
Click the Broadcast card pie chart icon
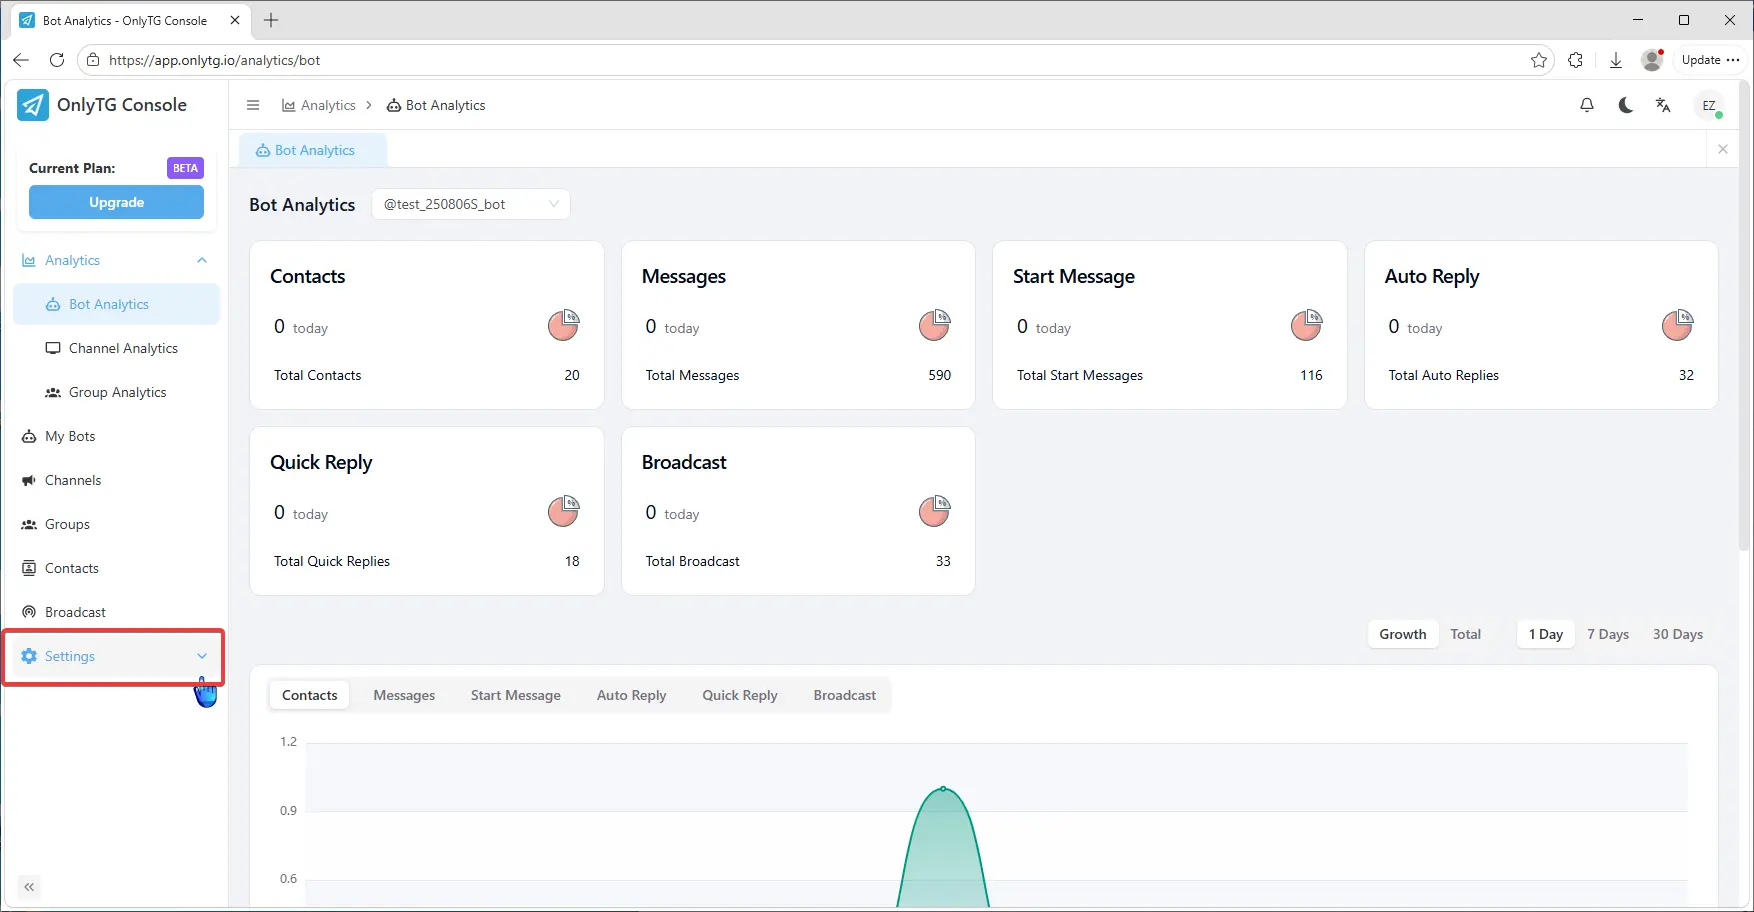pyautogui.click(x=934, y=511)
